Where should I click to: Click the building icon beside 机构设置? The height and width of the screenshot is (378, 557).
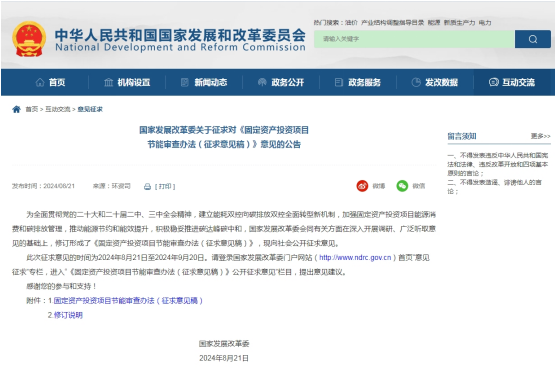[108, 82]
